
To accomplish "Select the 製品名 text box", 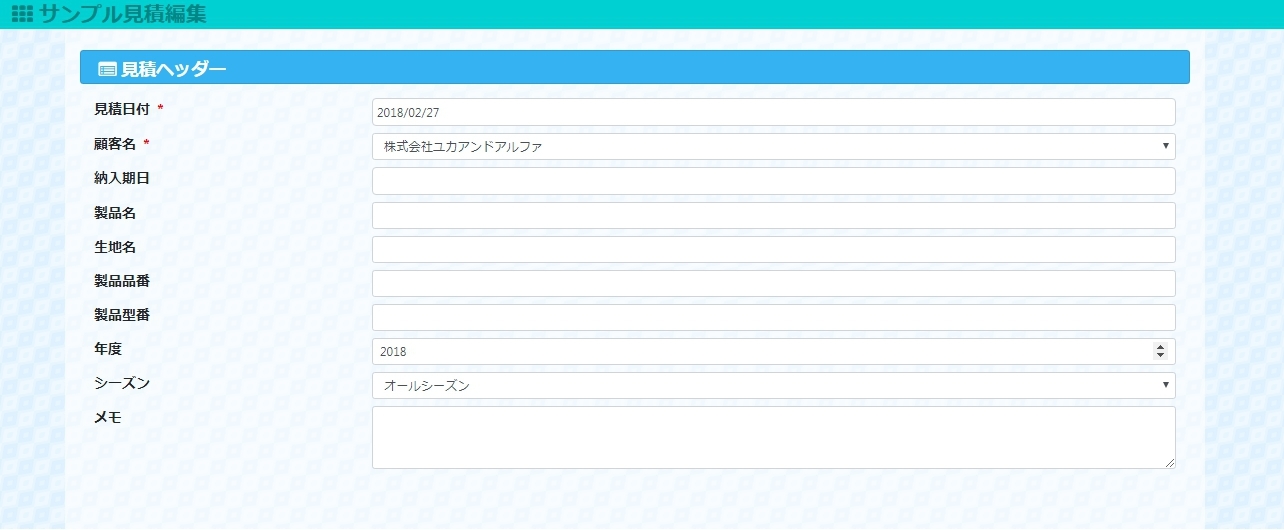I will pos(772,216).
